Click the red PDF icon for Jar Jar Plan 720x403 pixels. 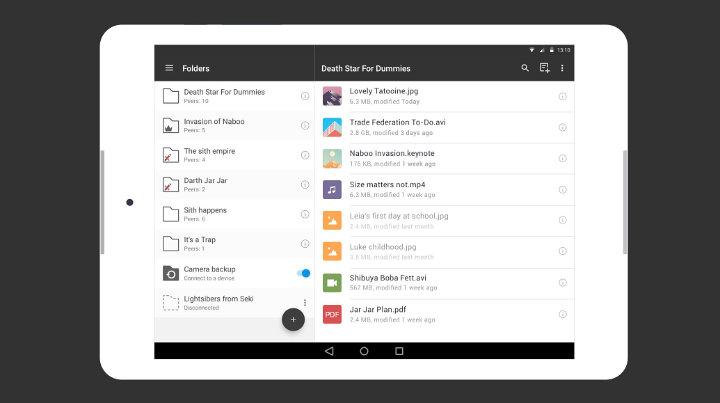(332, 314)
